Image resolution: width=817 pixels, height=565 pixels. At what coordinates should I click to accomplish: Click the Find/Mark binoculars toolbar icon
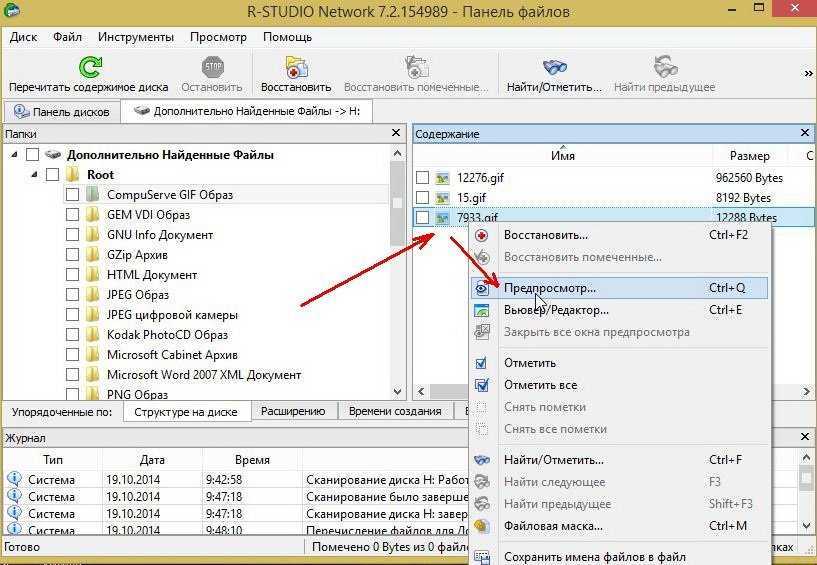click(554, 67)
